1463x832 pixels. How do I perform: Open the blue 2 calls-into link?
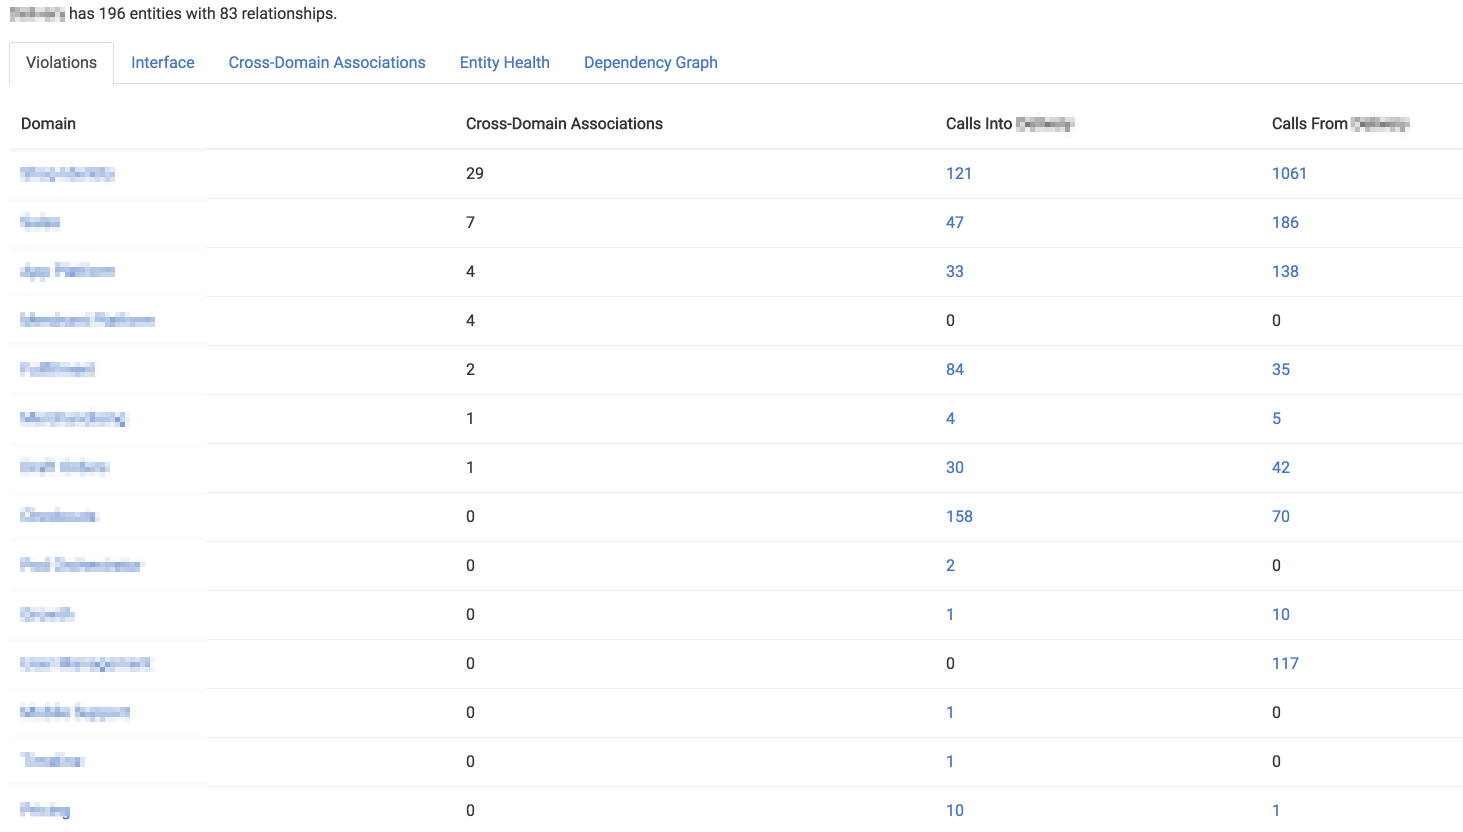coord(950,565)
